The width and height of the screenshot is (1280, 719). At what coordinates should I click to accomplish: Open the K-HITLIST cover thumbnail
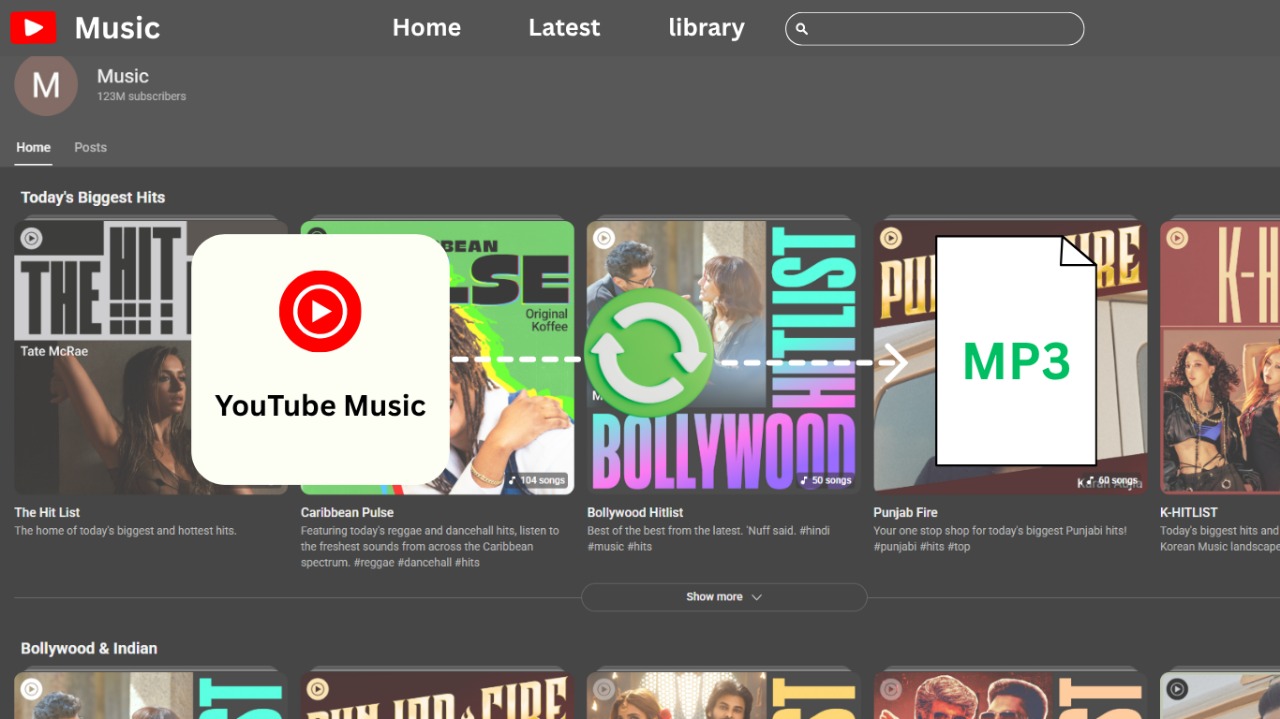coord(1220,357)
